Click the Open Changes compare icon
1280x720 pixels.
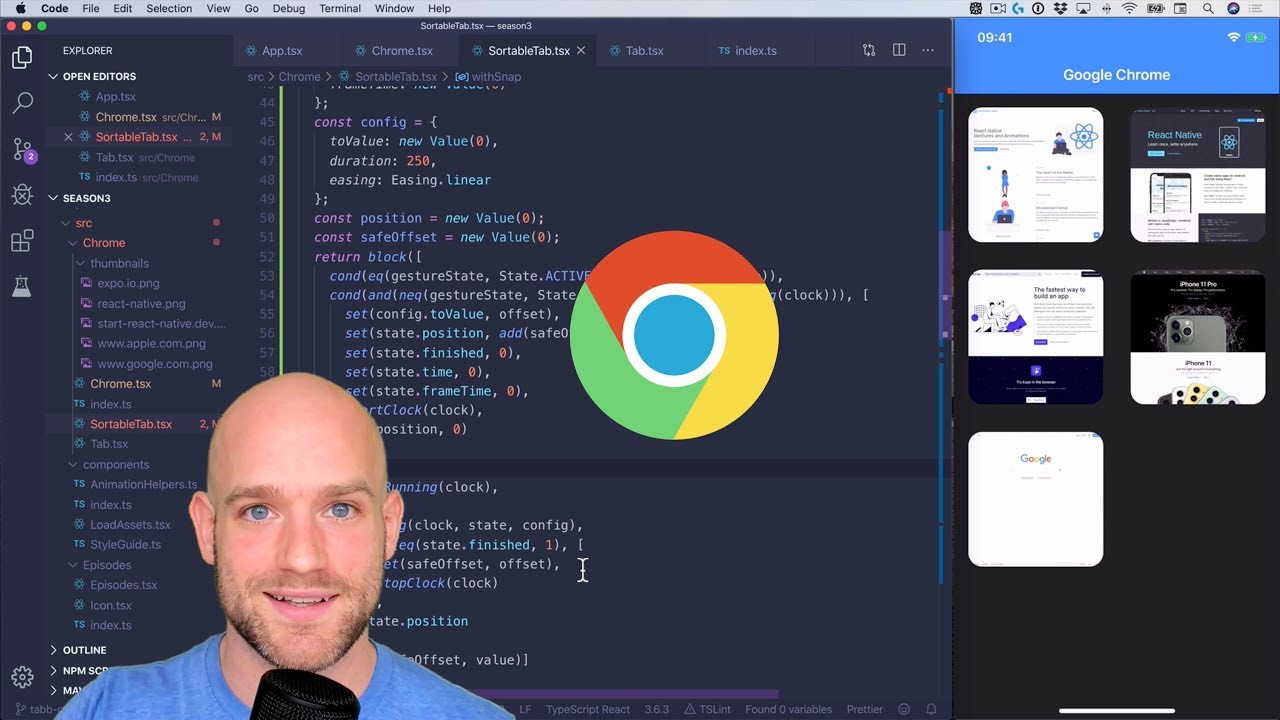pos(869,50)
